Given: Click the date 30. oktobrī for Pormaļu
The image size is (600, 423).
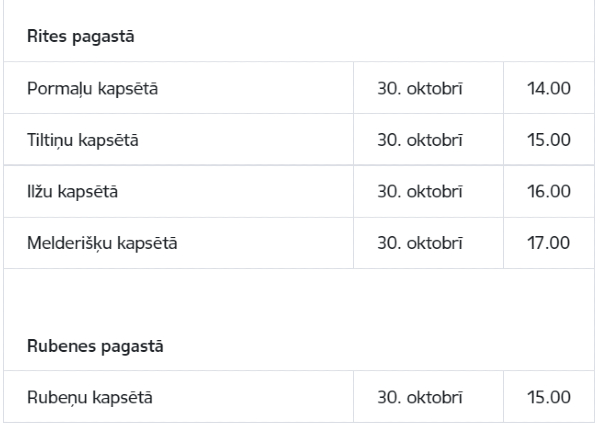Looking at the screenshot, I should [420, 89].
